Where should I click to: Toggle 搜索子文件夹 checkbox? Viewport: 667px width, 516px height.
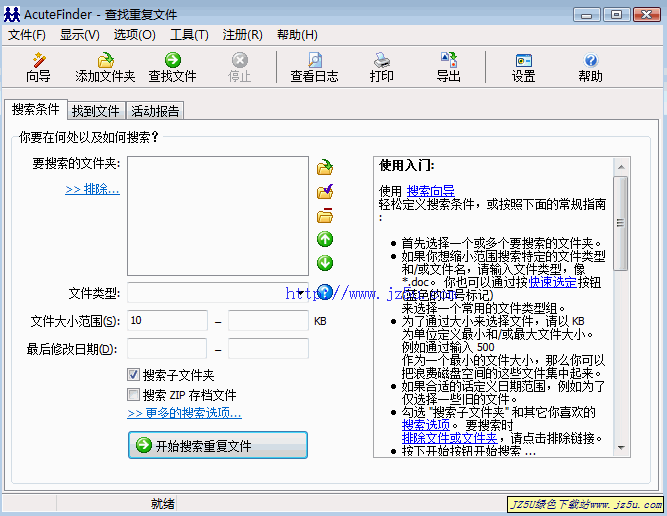coord(133,375)
